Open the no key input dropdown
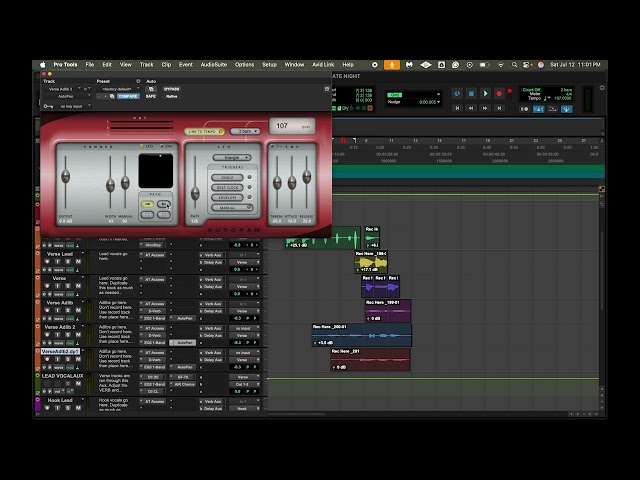 point(74,106)
